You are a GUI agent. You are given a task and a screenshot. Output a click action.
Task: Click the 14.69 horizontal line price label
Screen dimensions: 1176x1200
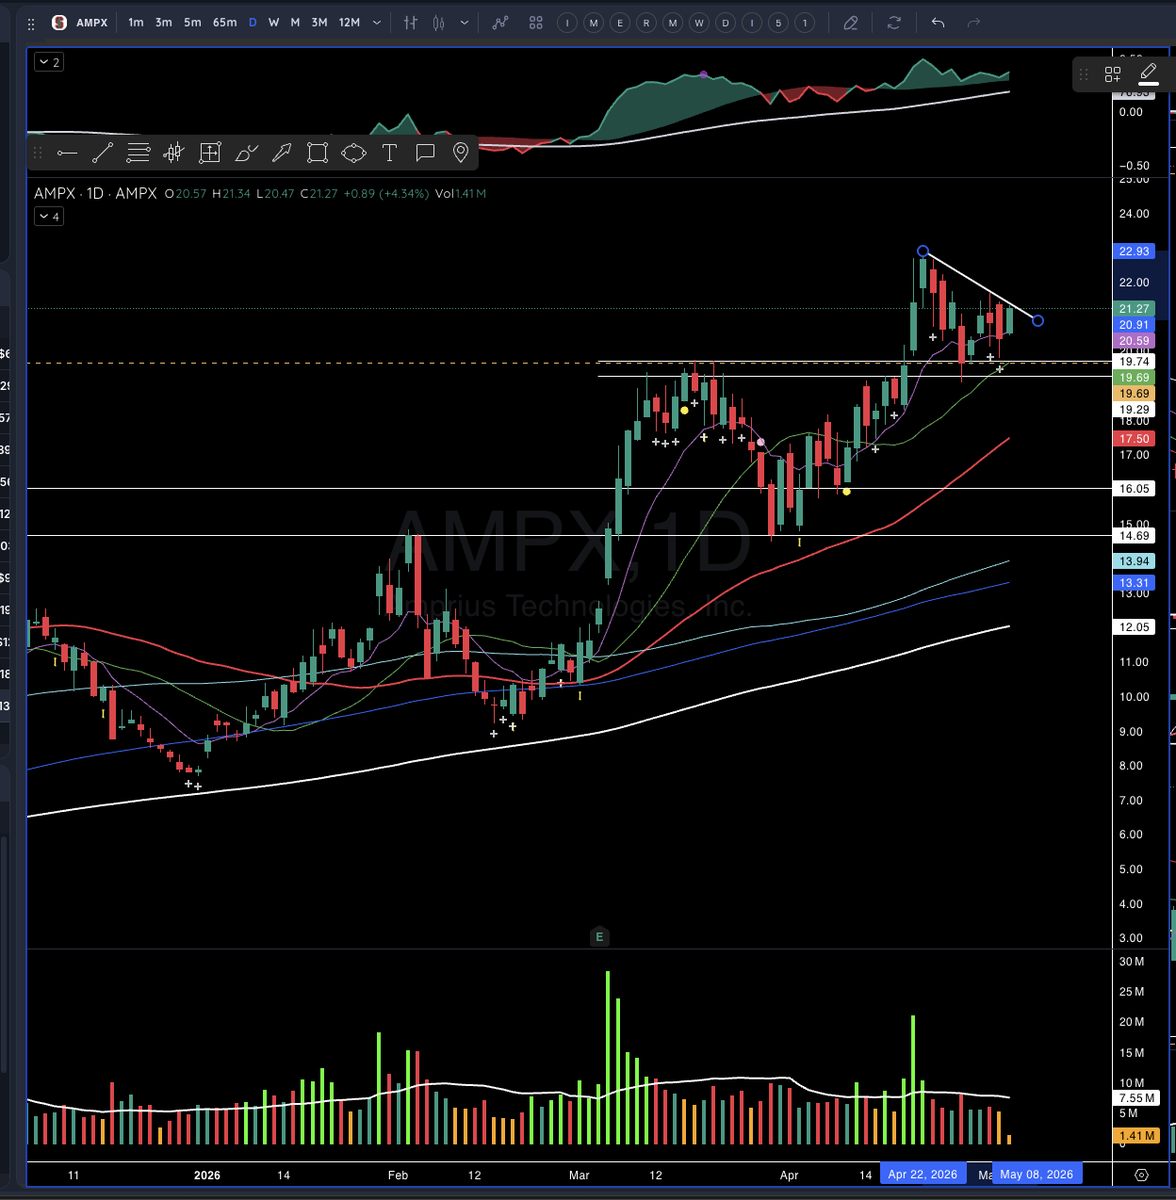(x=1134, y=537)
